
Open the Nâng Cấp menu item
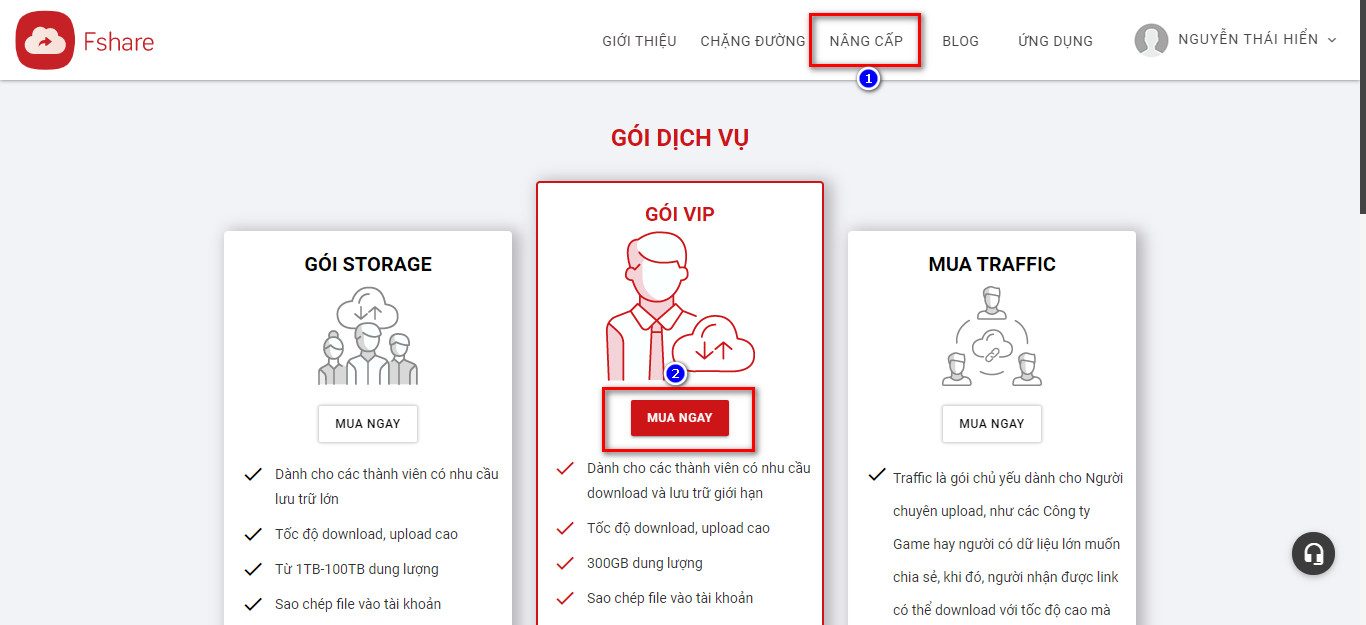click(x=866, y=41)
